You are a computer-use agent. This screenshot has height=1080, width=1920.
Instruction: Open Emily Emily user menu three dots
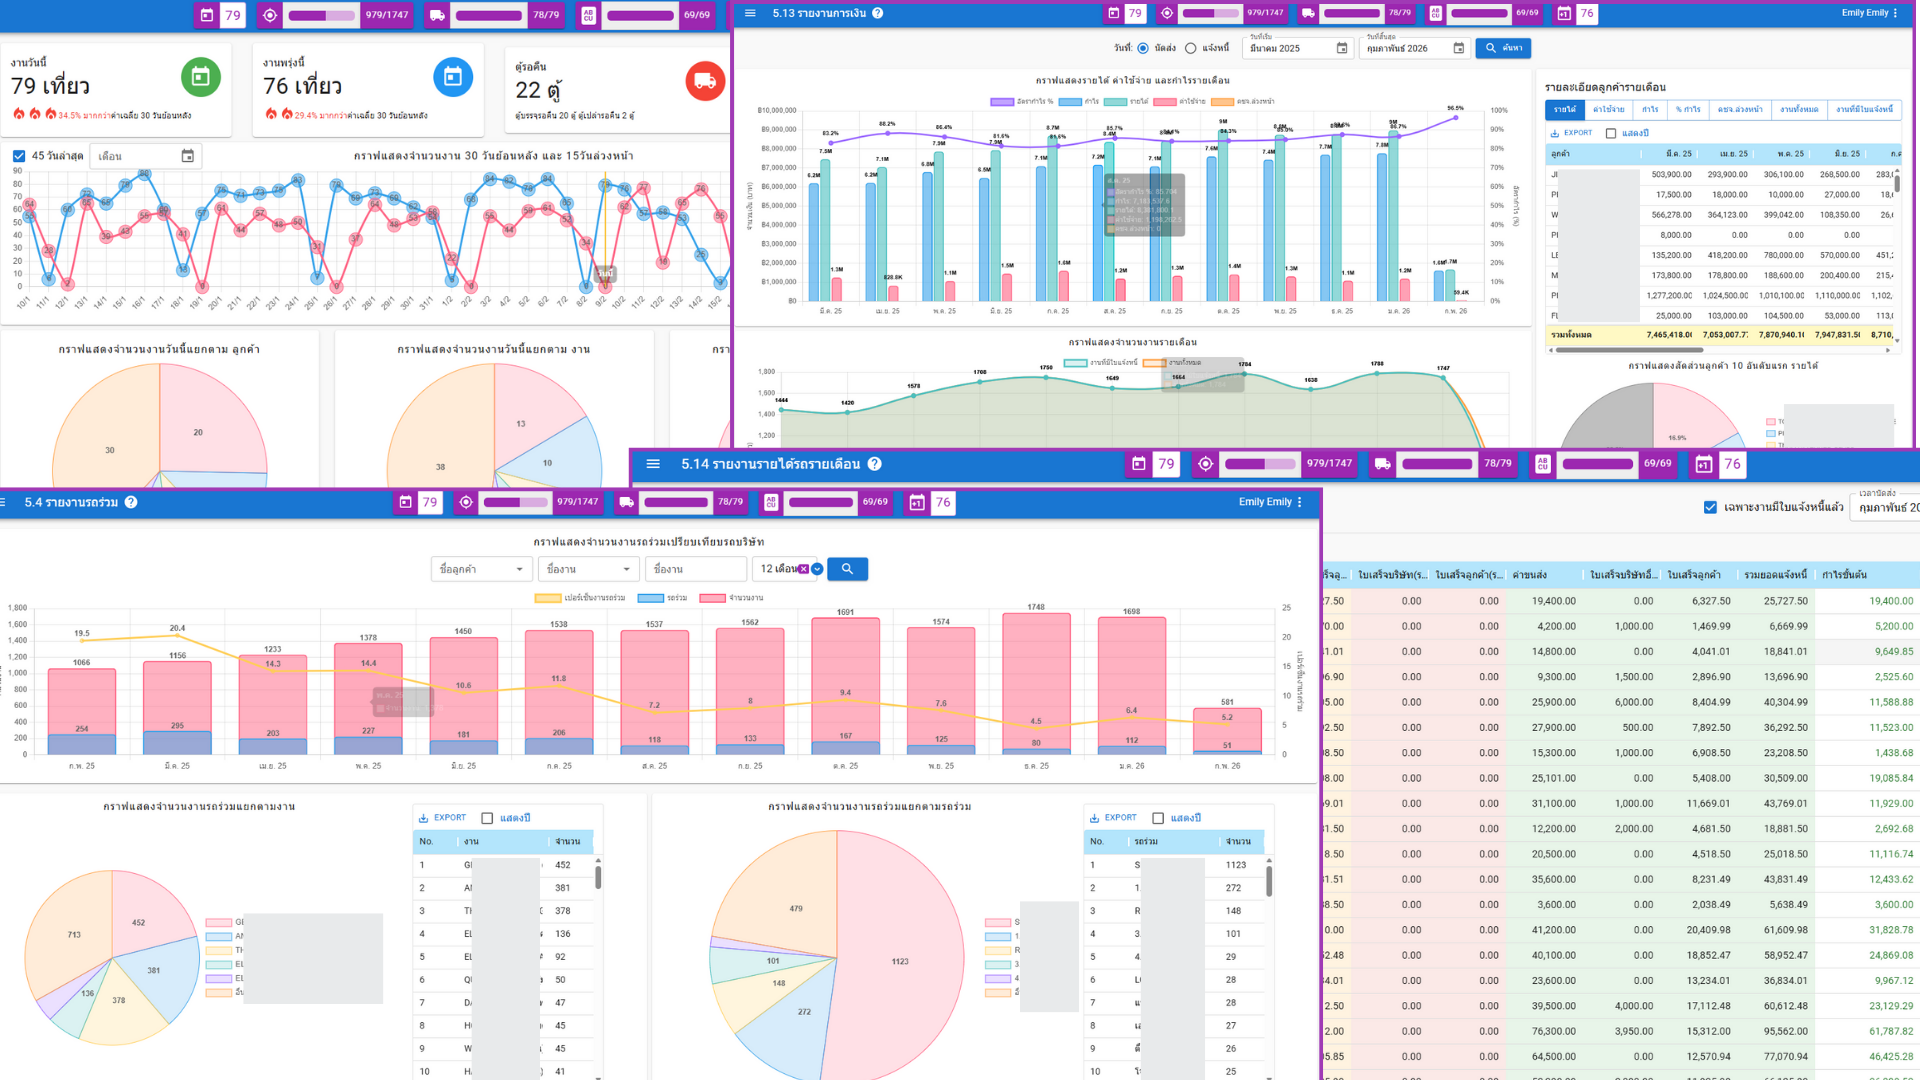click(x=1895, y=13)
